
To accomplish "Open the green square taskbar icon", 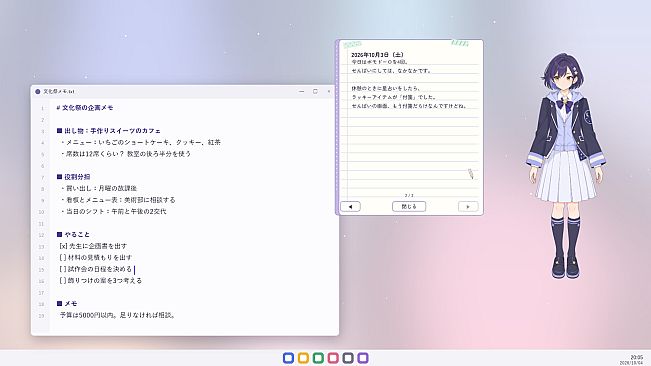I will click(318, 358).
